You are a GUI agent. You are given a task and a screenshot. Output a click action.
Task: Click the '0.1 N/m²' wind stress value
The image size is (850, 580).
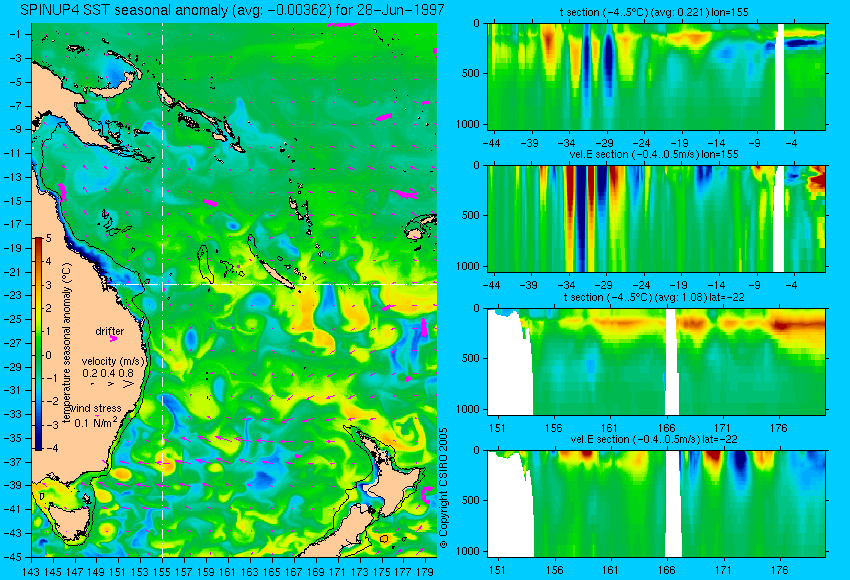[x=96, y=422]
